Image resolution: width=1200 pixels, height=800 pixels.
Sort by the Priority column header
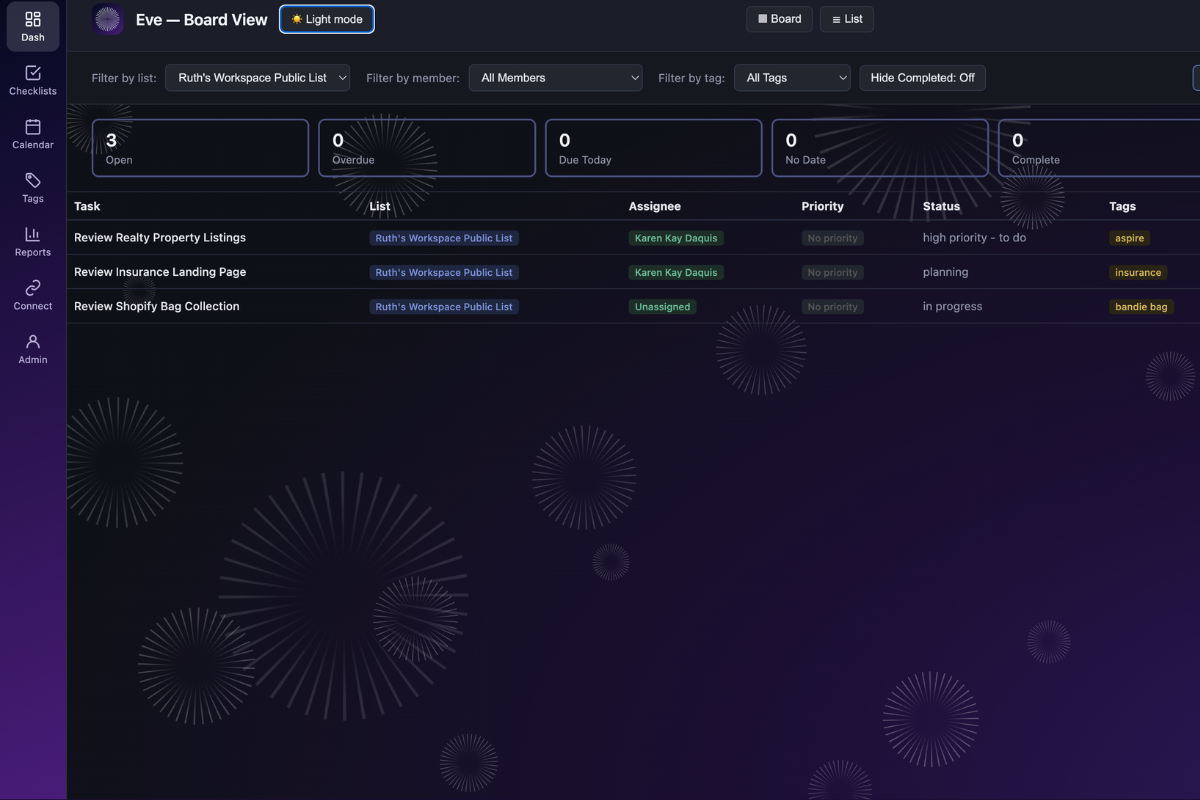point(823,206)
